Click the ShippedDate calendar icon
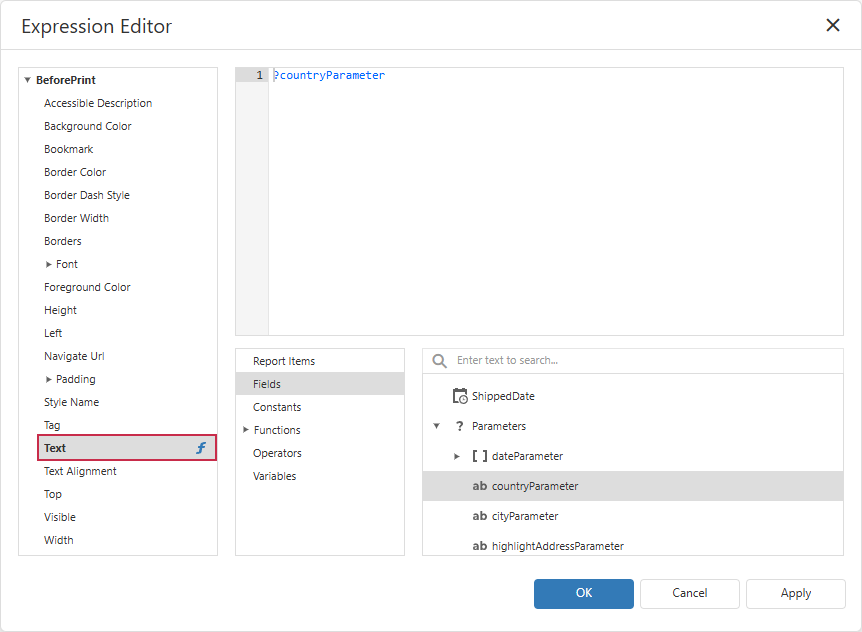Image resolution: width=862 pixels, height=632 pixels. coord(460,396)
